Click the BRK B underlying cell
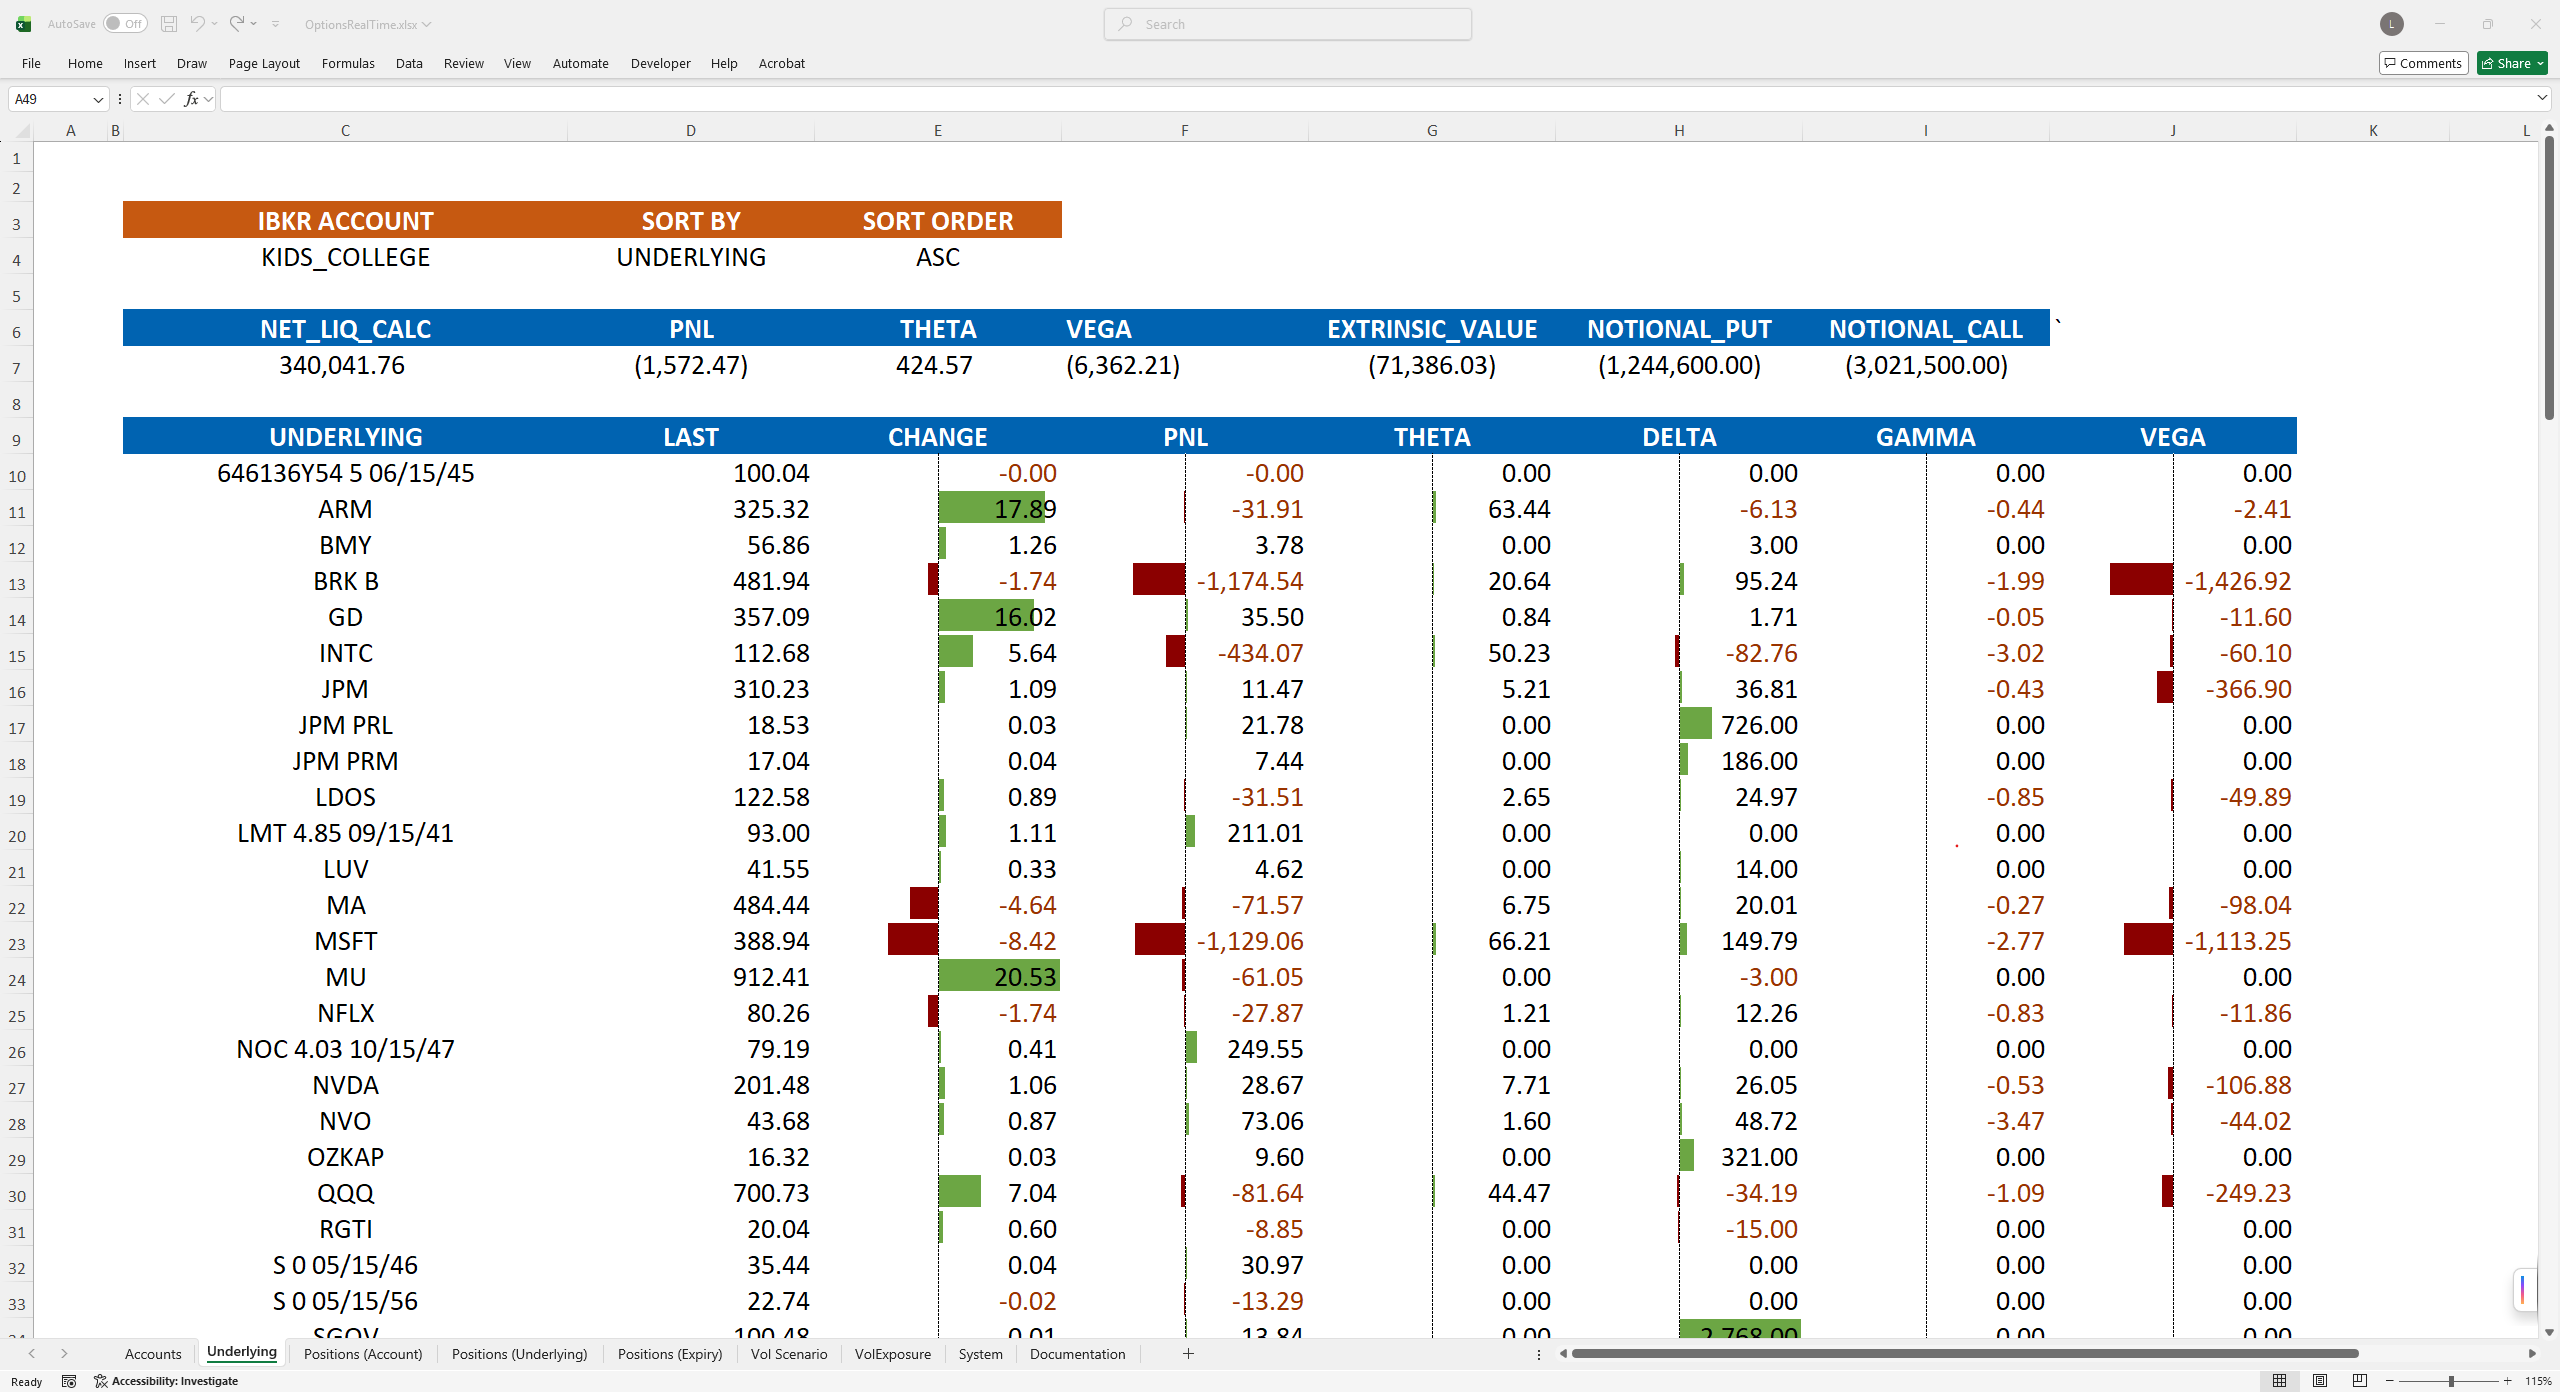Viewport: 2560px width, 1392px height. click(x=345, y=581)
